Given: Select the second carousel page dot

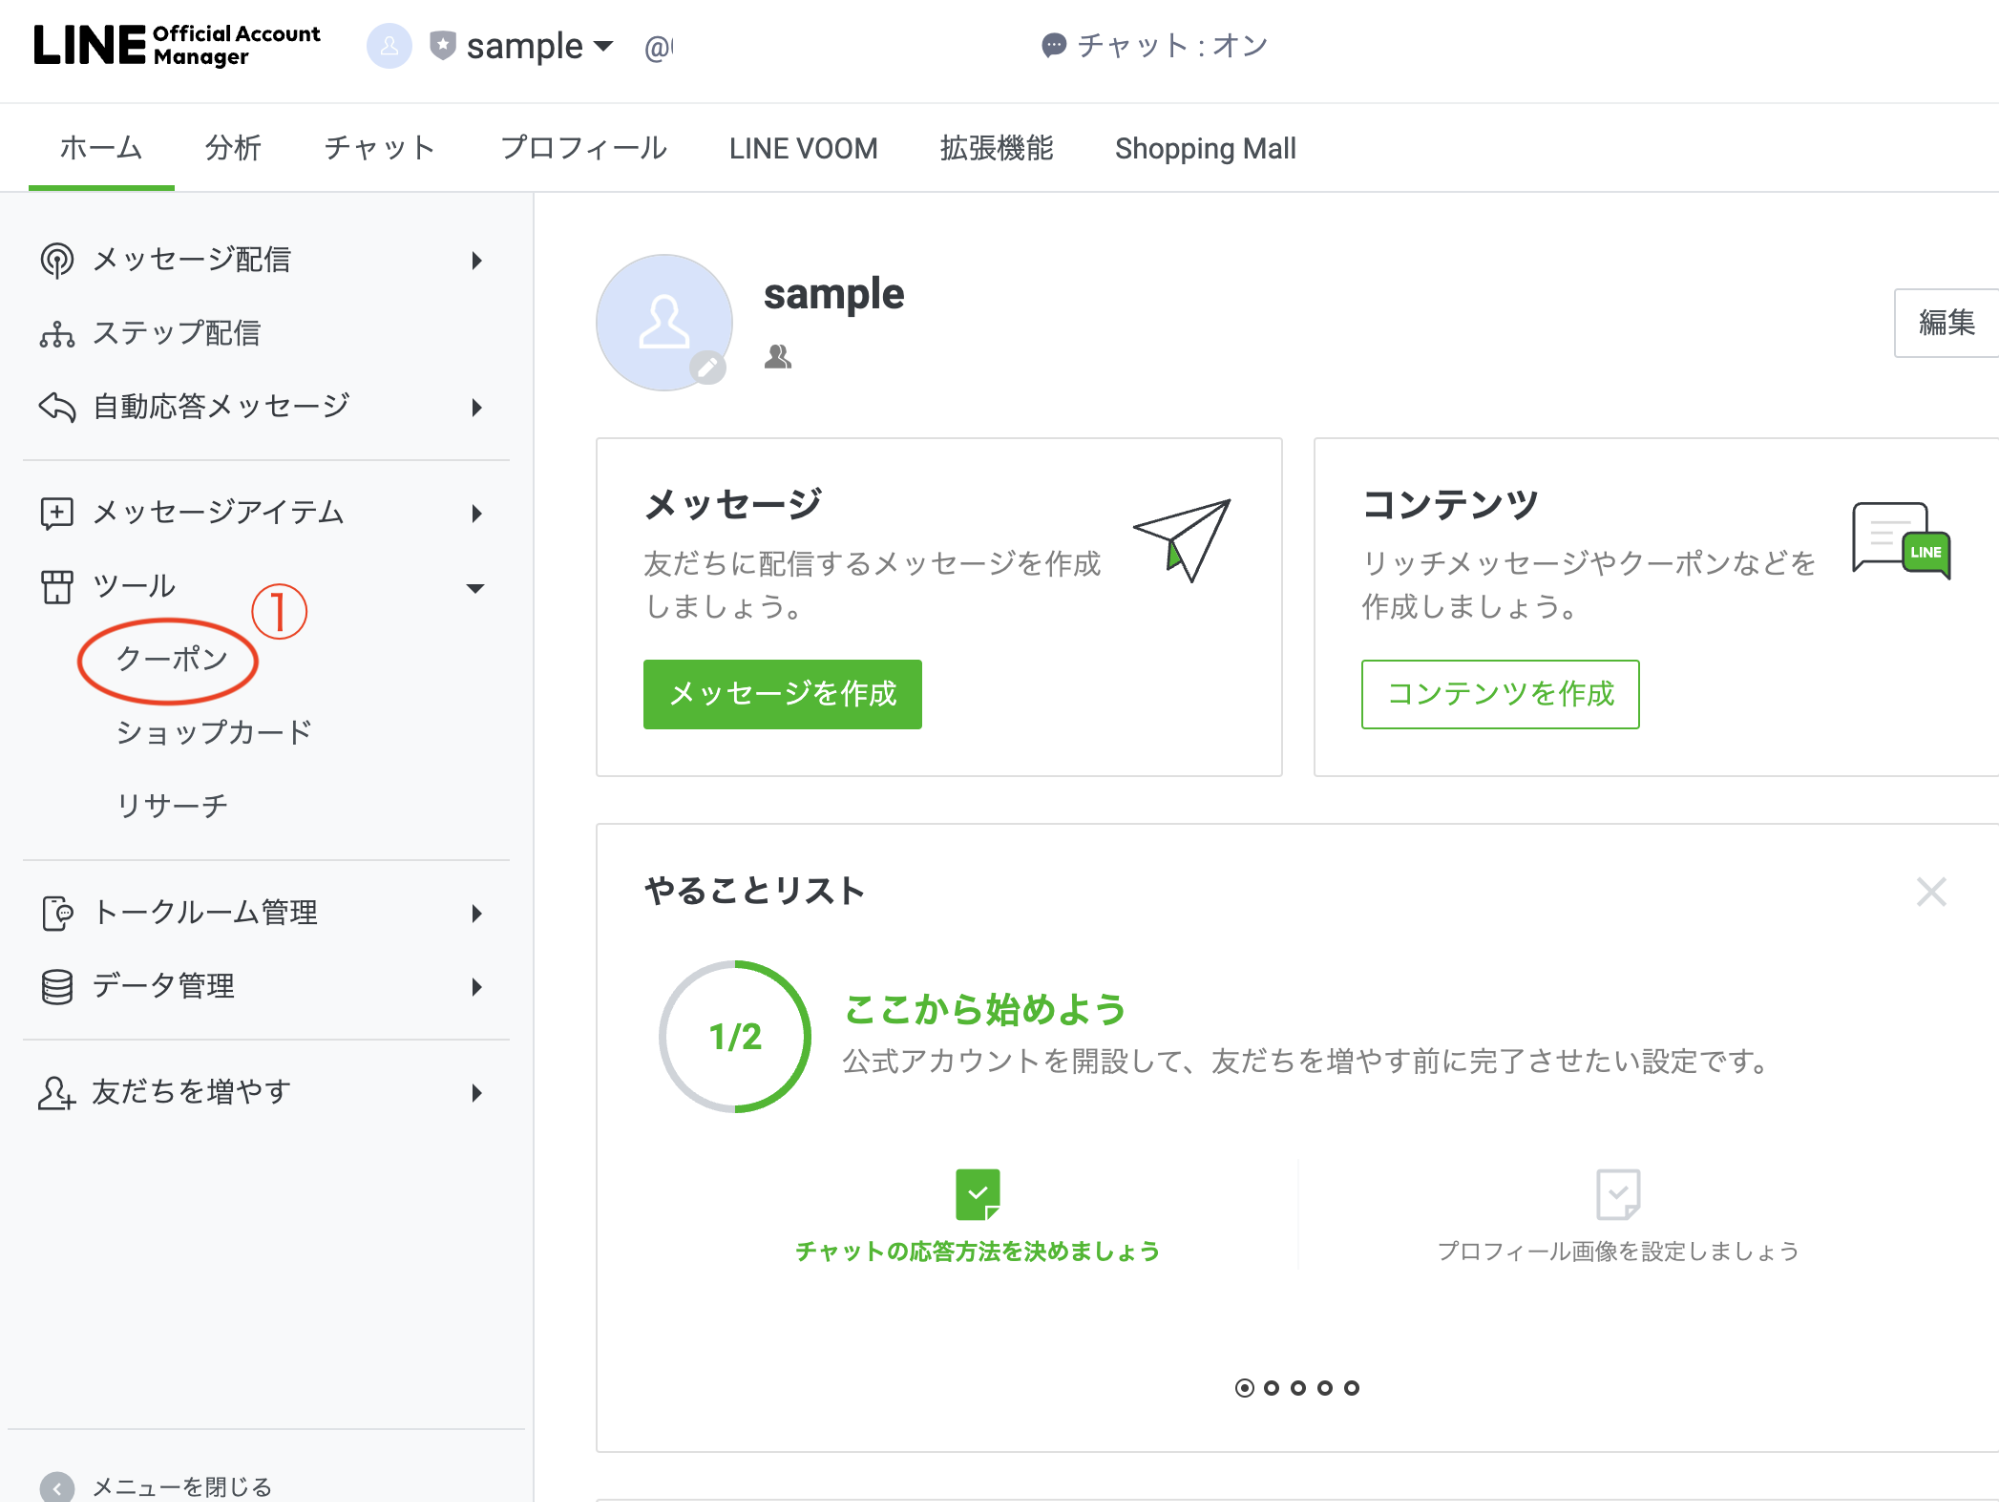Looking at the screenshot, I should (1271, 1388).
